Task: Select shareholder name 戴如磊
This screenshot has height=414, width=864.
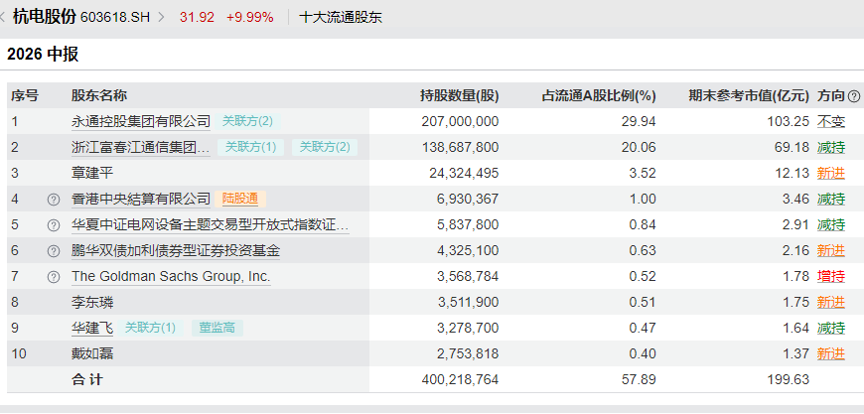Action: click(x=92, y=354)
